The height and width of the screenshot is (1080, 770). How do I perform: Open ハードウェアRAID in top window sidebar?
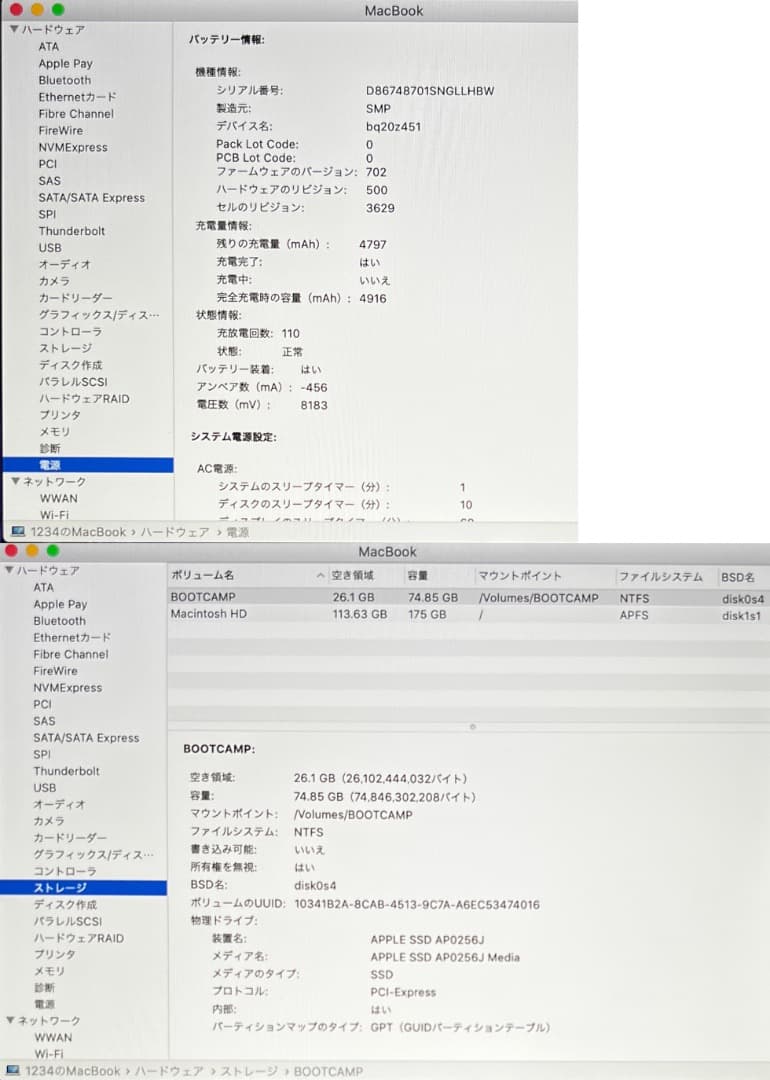[x=84, y=398]
